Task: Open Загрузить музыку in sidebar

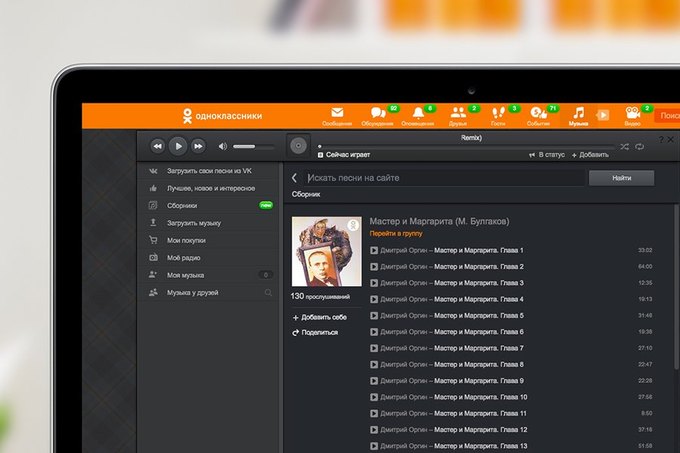Action: pos(209,223)
